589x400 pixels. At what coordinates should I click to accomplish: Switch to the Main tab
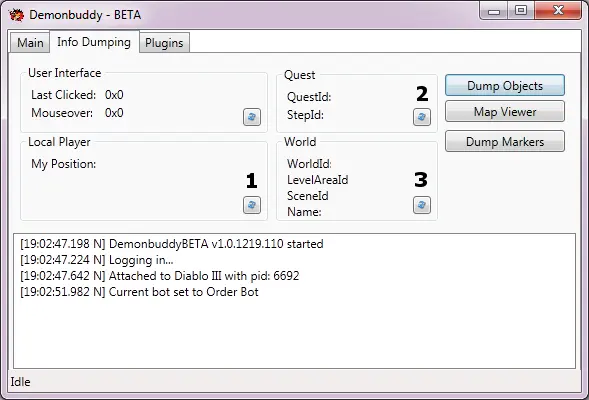point(30,43)
